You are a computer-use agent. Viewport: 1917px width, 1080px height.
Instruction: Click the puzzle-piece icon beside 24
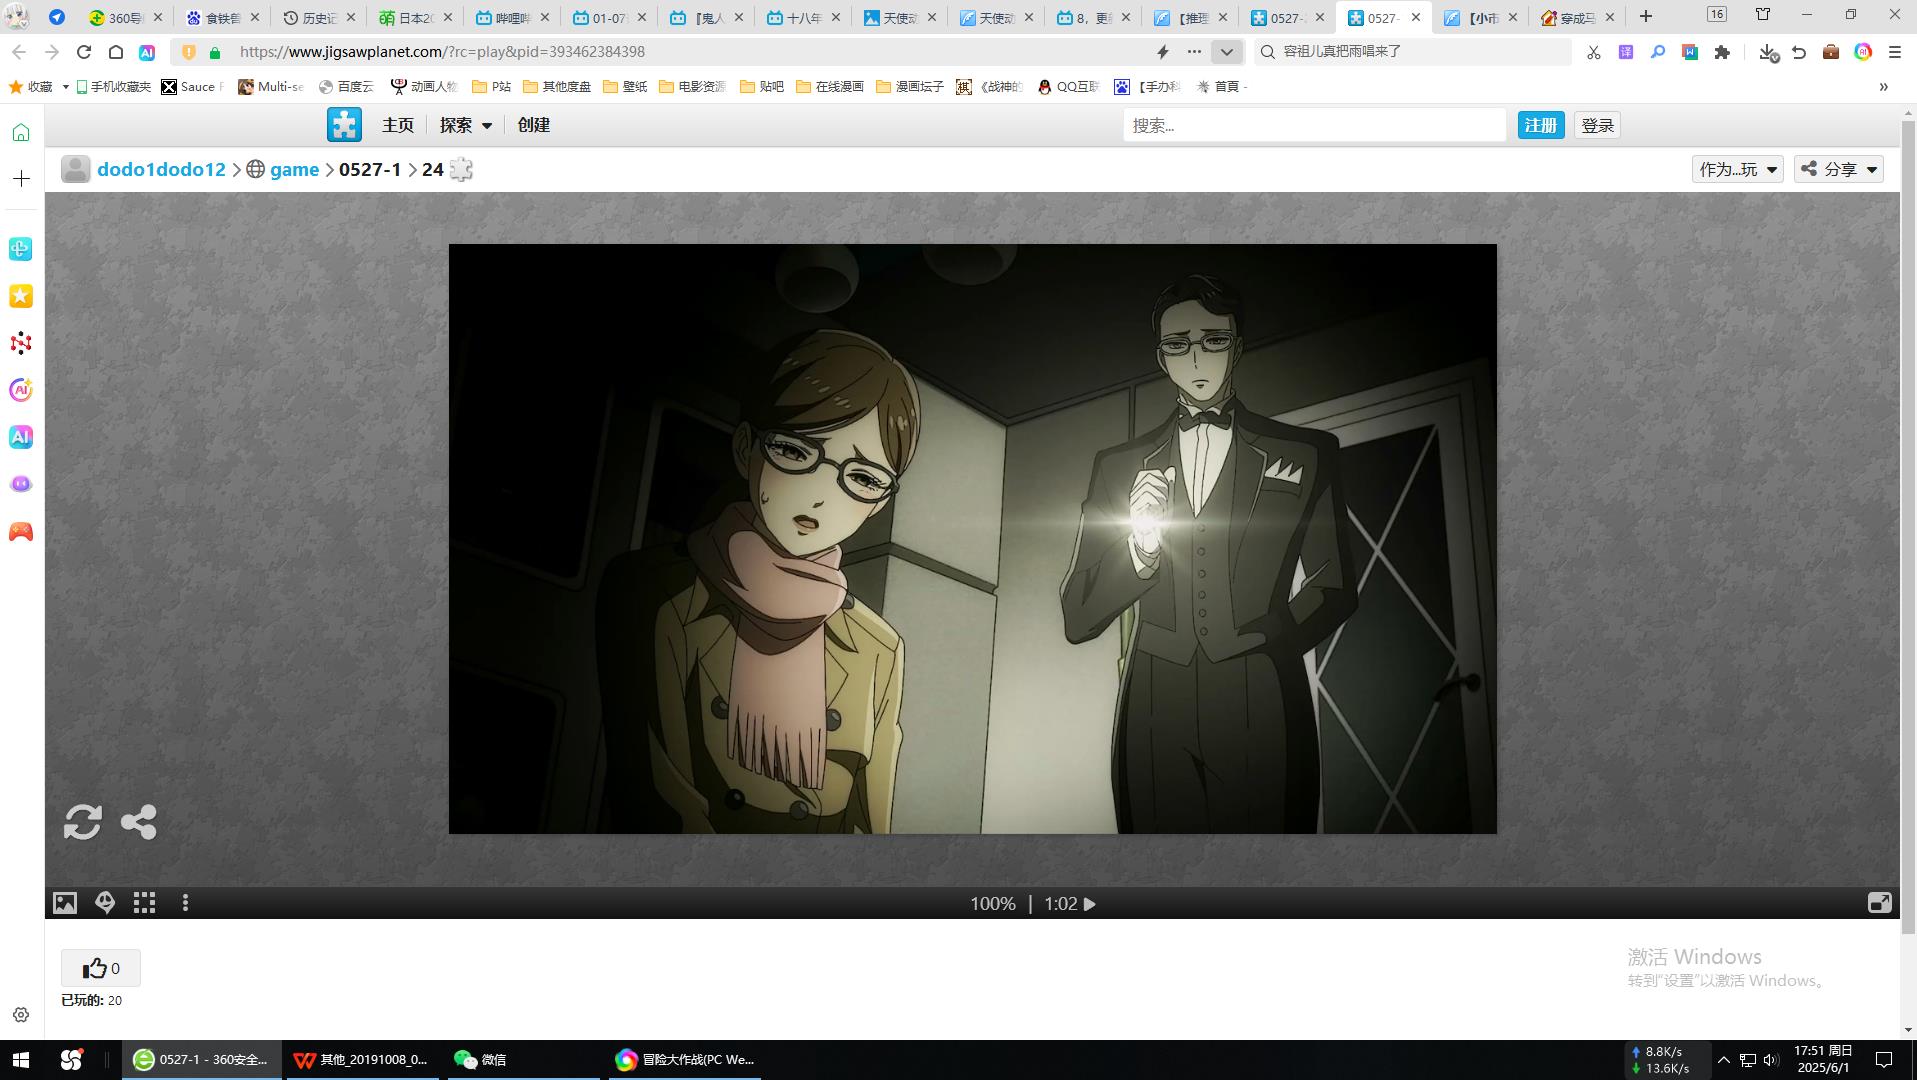(461, 170)
